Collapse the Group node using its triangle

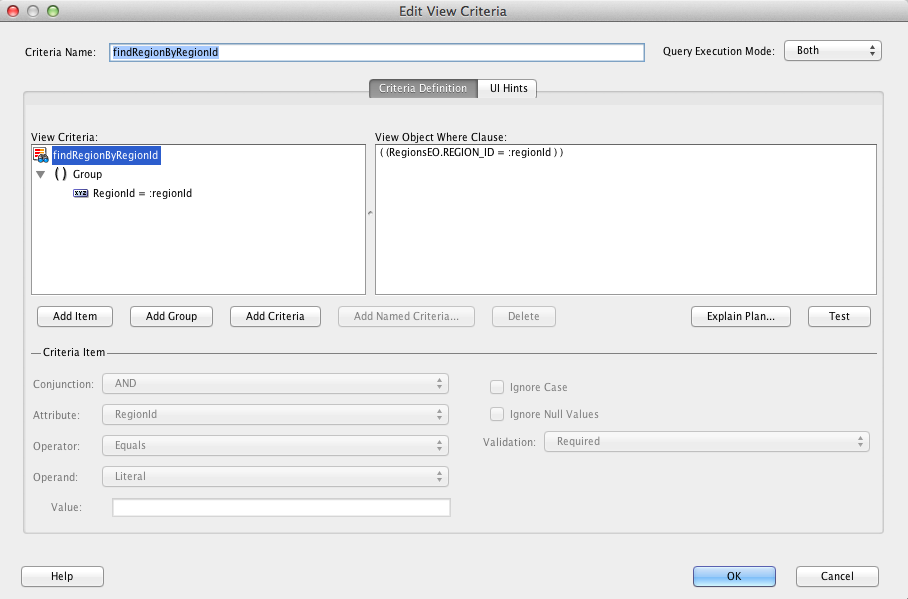pyautogui.click(x=41, y=174)
